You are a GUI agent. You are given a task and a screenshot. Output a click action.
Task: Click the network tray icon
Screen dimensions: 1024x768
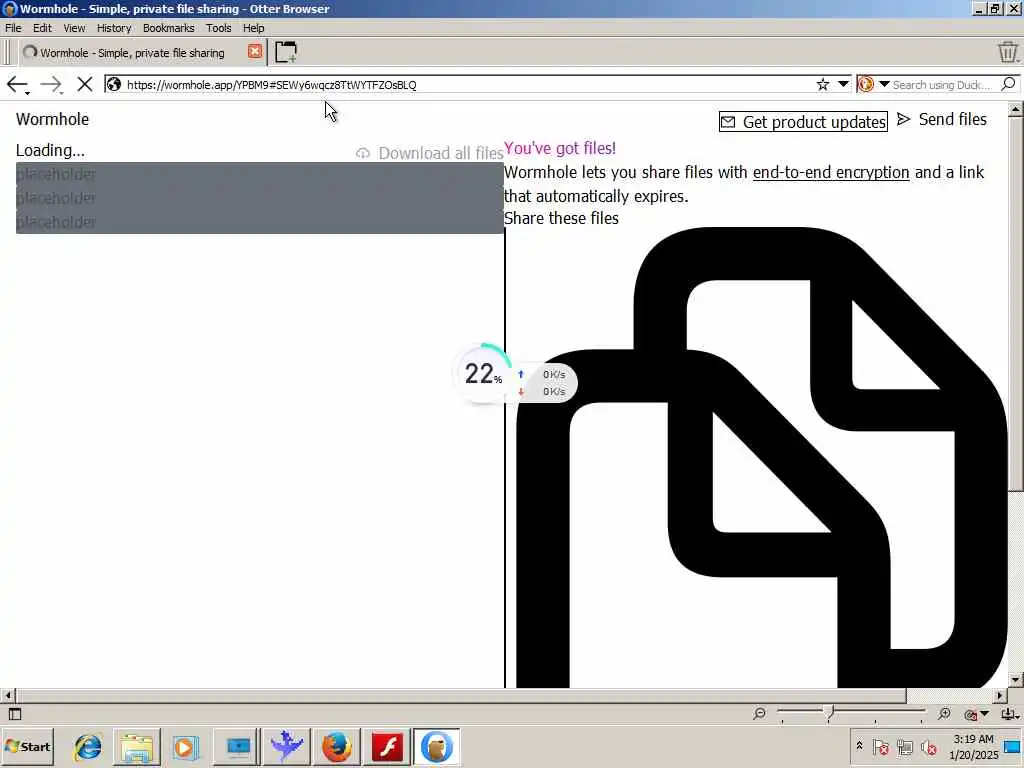[x=905, y=746]
